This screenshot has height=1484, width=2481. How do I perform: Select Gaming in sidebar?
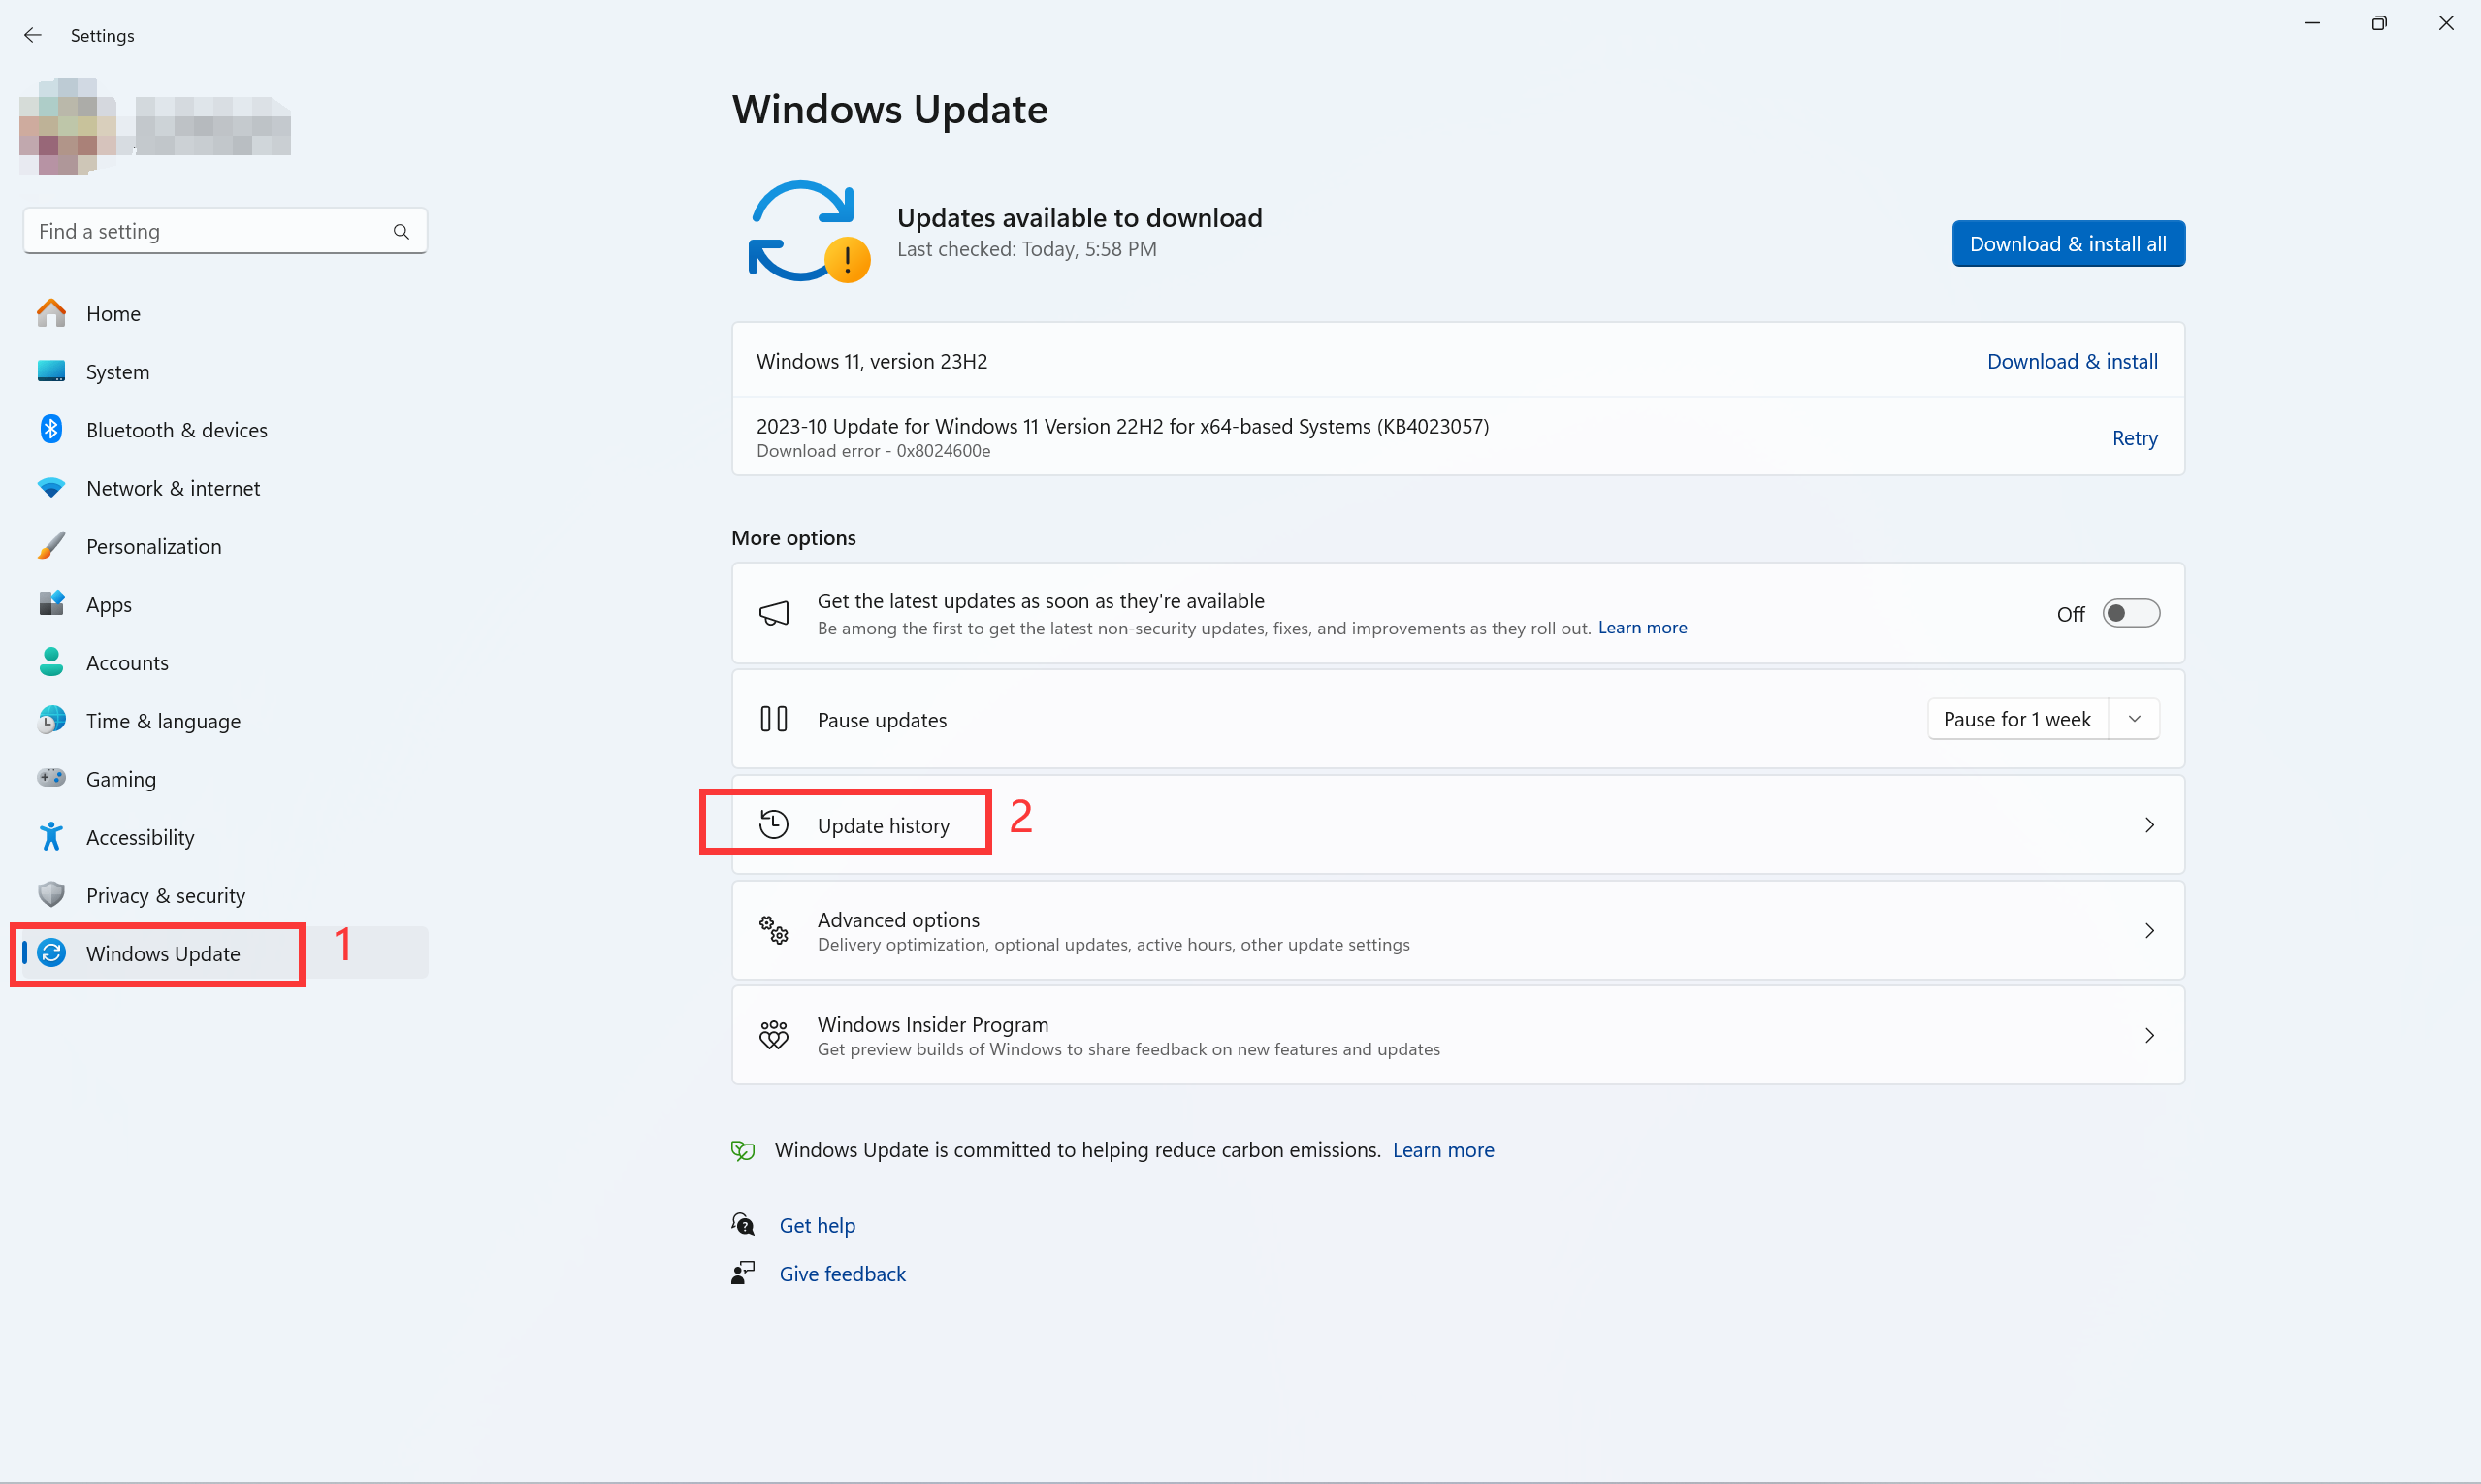(x=226, y=778)
